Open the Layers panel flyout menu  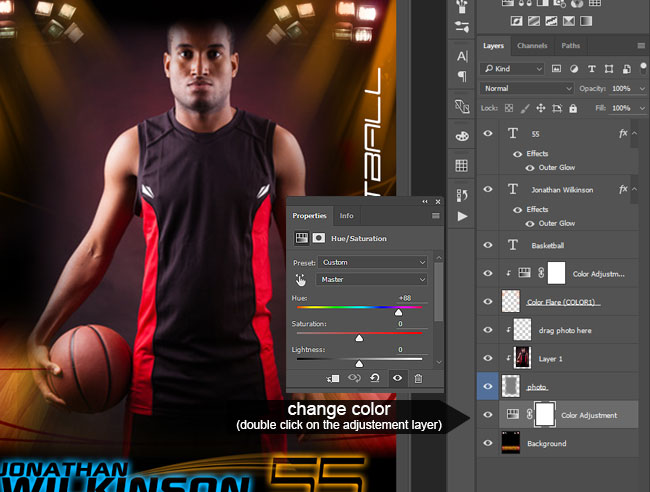point(641,46)
